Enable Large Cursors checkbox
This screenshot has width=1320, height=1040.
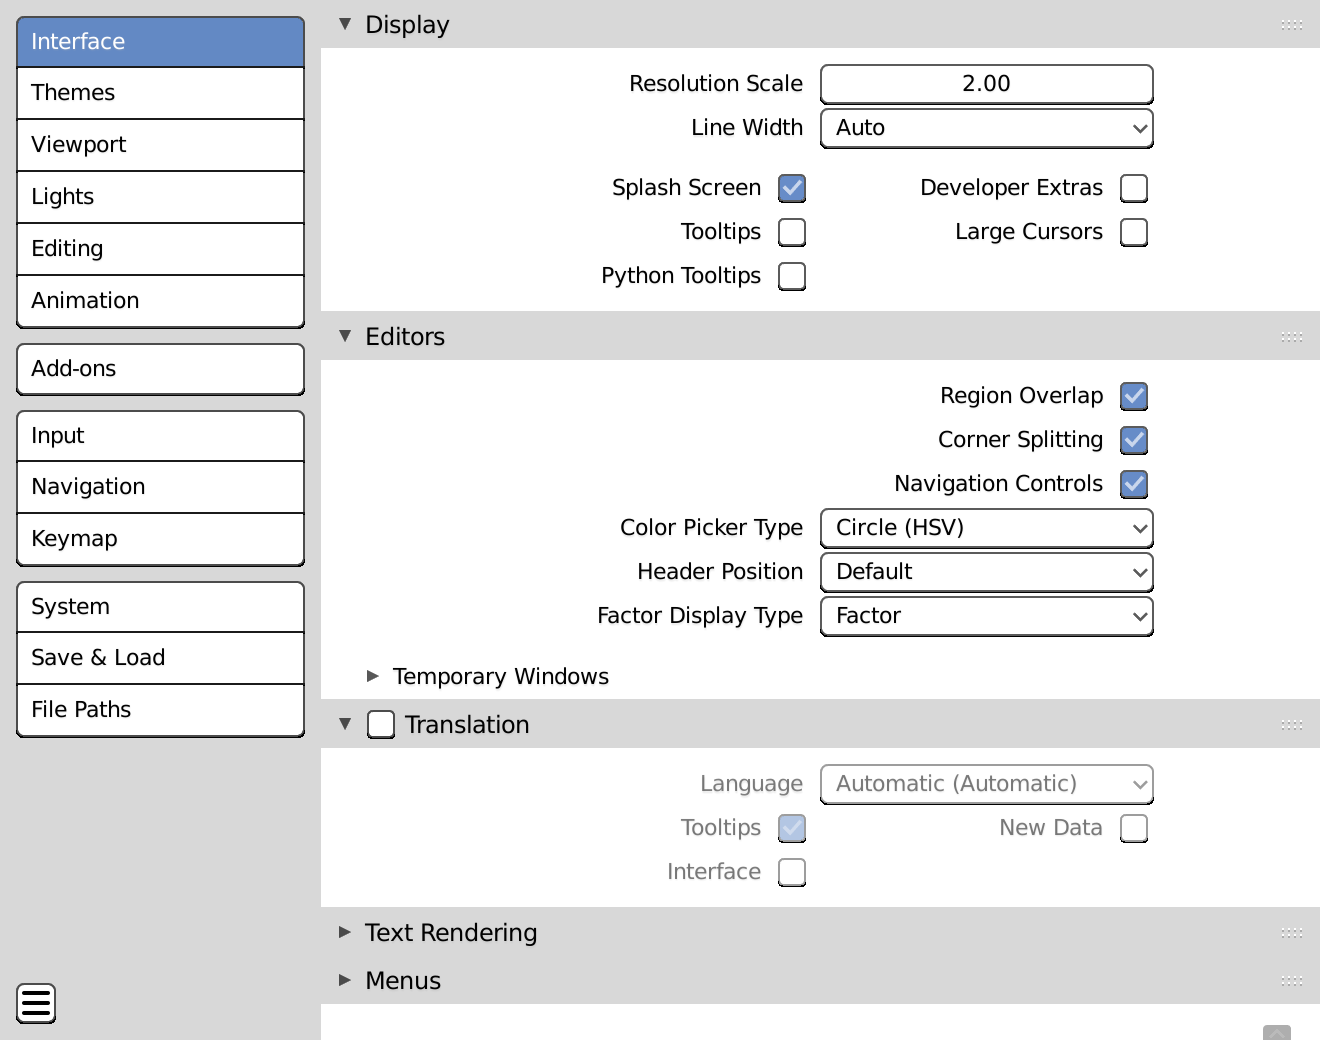1134,232
